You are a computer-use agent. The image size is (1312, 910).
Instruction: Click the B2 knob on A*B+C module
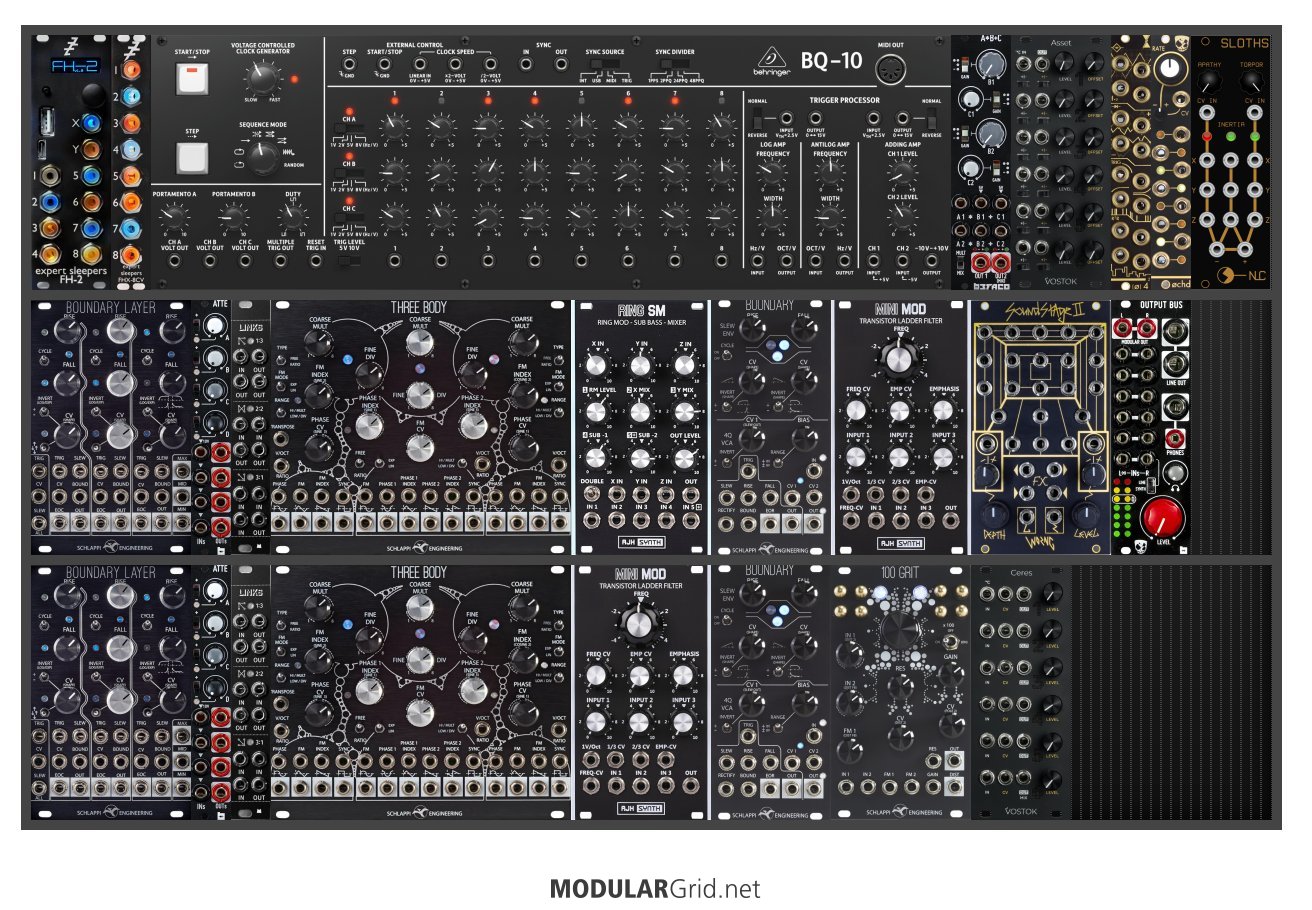pos(990,135)
